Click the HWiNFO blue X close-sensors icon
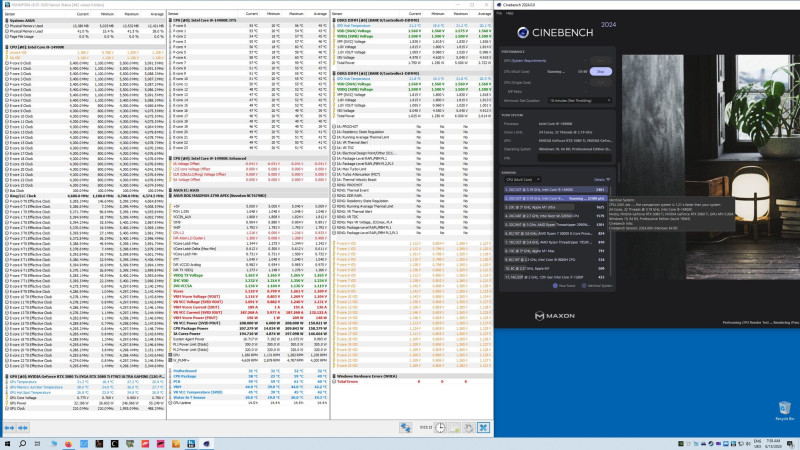Image resolution: width=800 pixels, height=450 pixels. coord(483,428)
